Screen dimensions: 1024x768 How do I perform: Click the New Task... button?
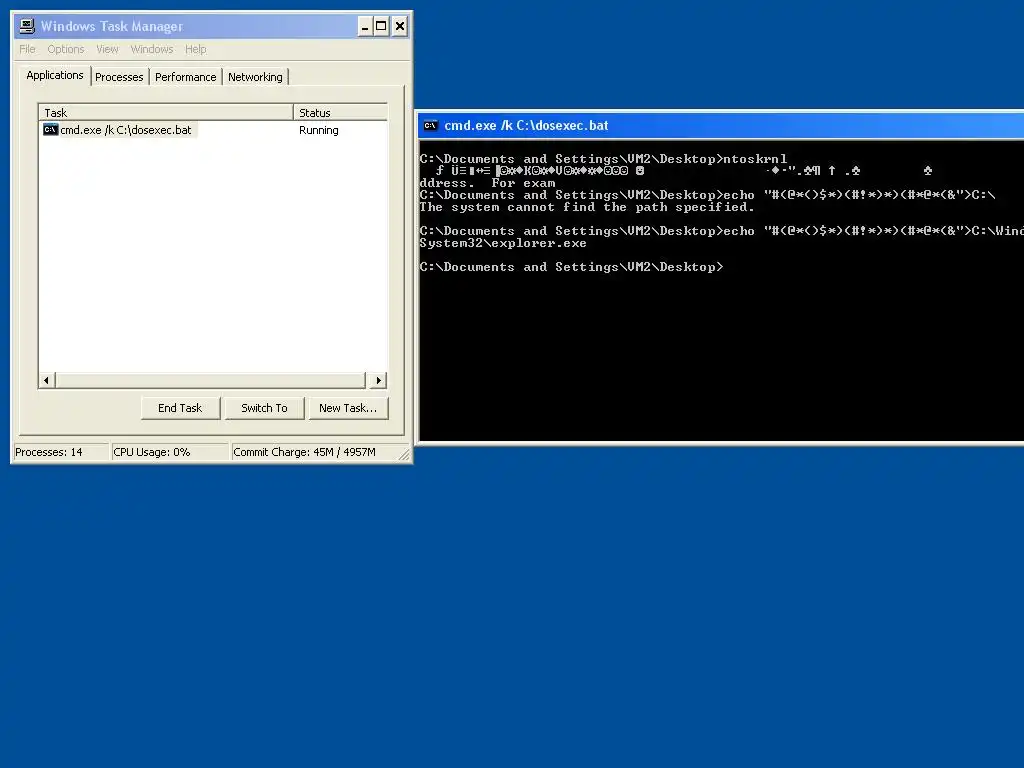(348, 408)
